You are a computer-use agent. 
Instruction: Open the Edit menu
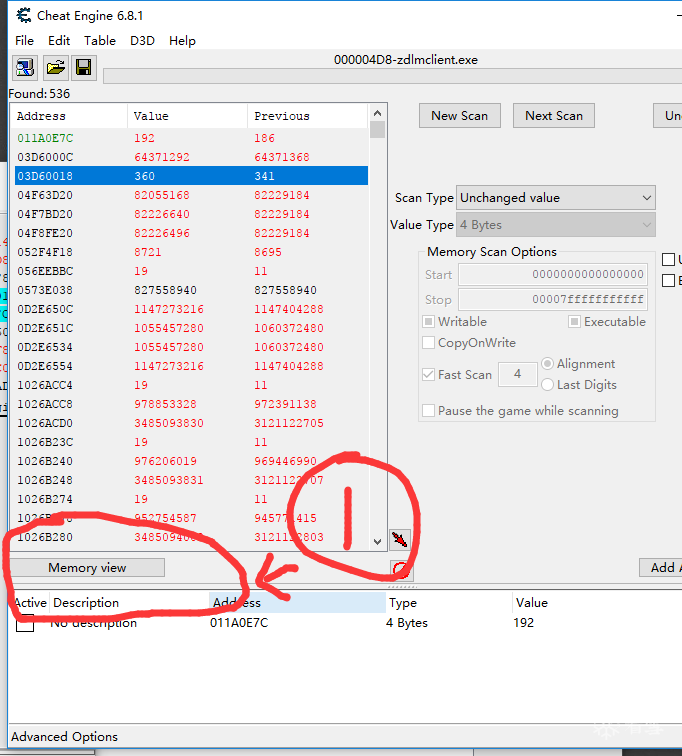[59, 40]
